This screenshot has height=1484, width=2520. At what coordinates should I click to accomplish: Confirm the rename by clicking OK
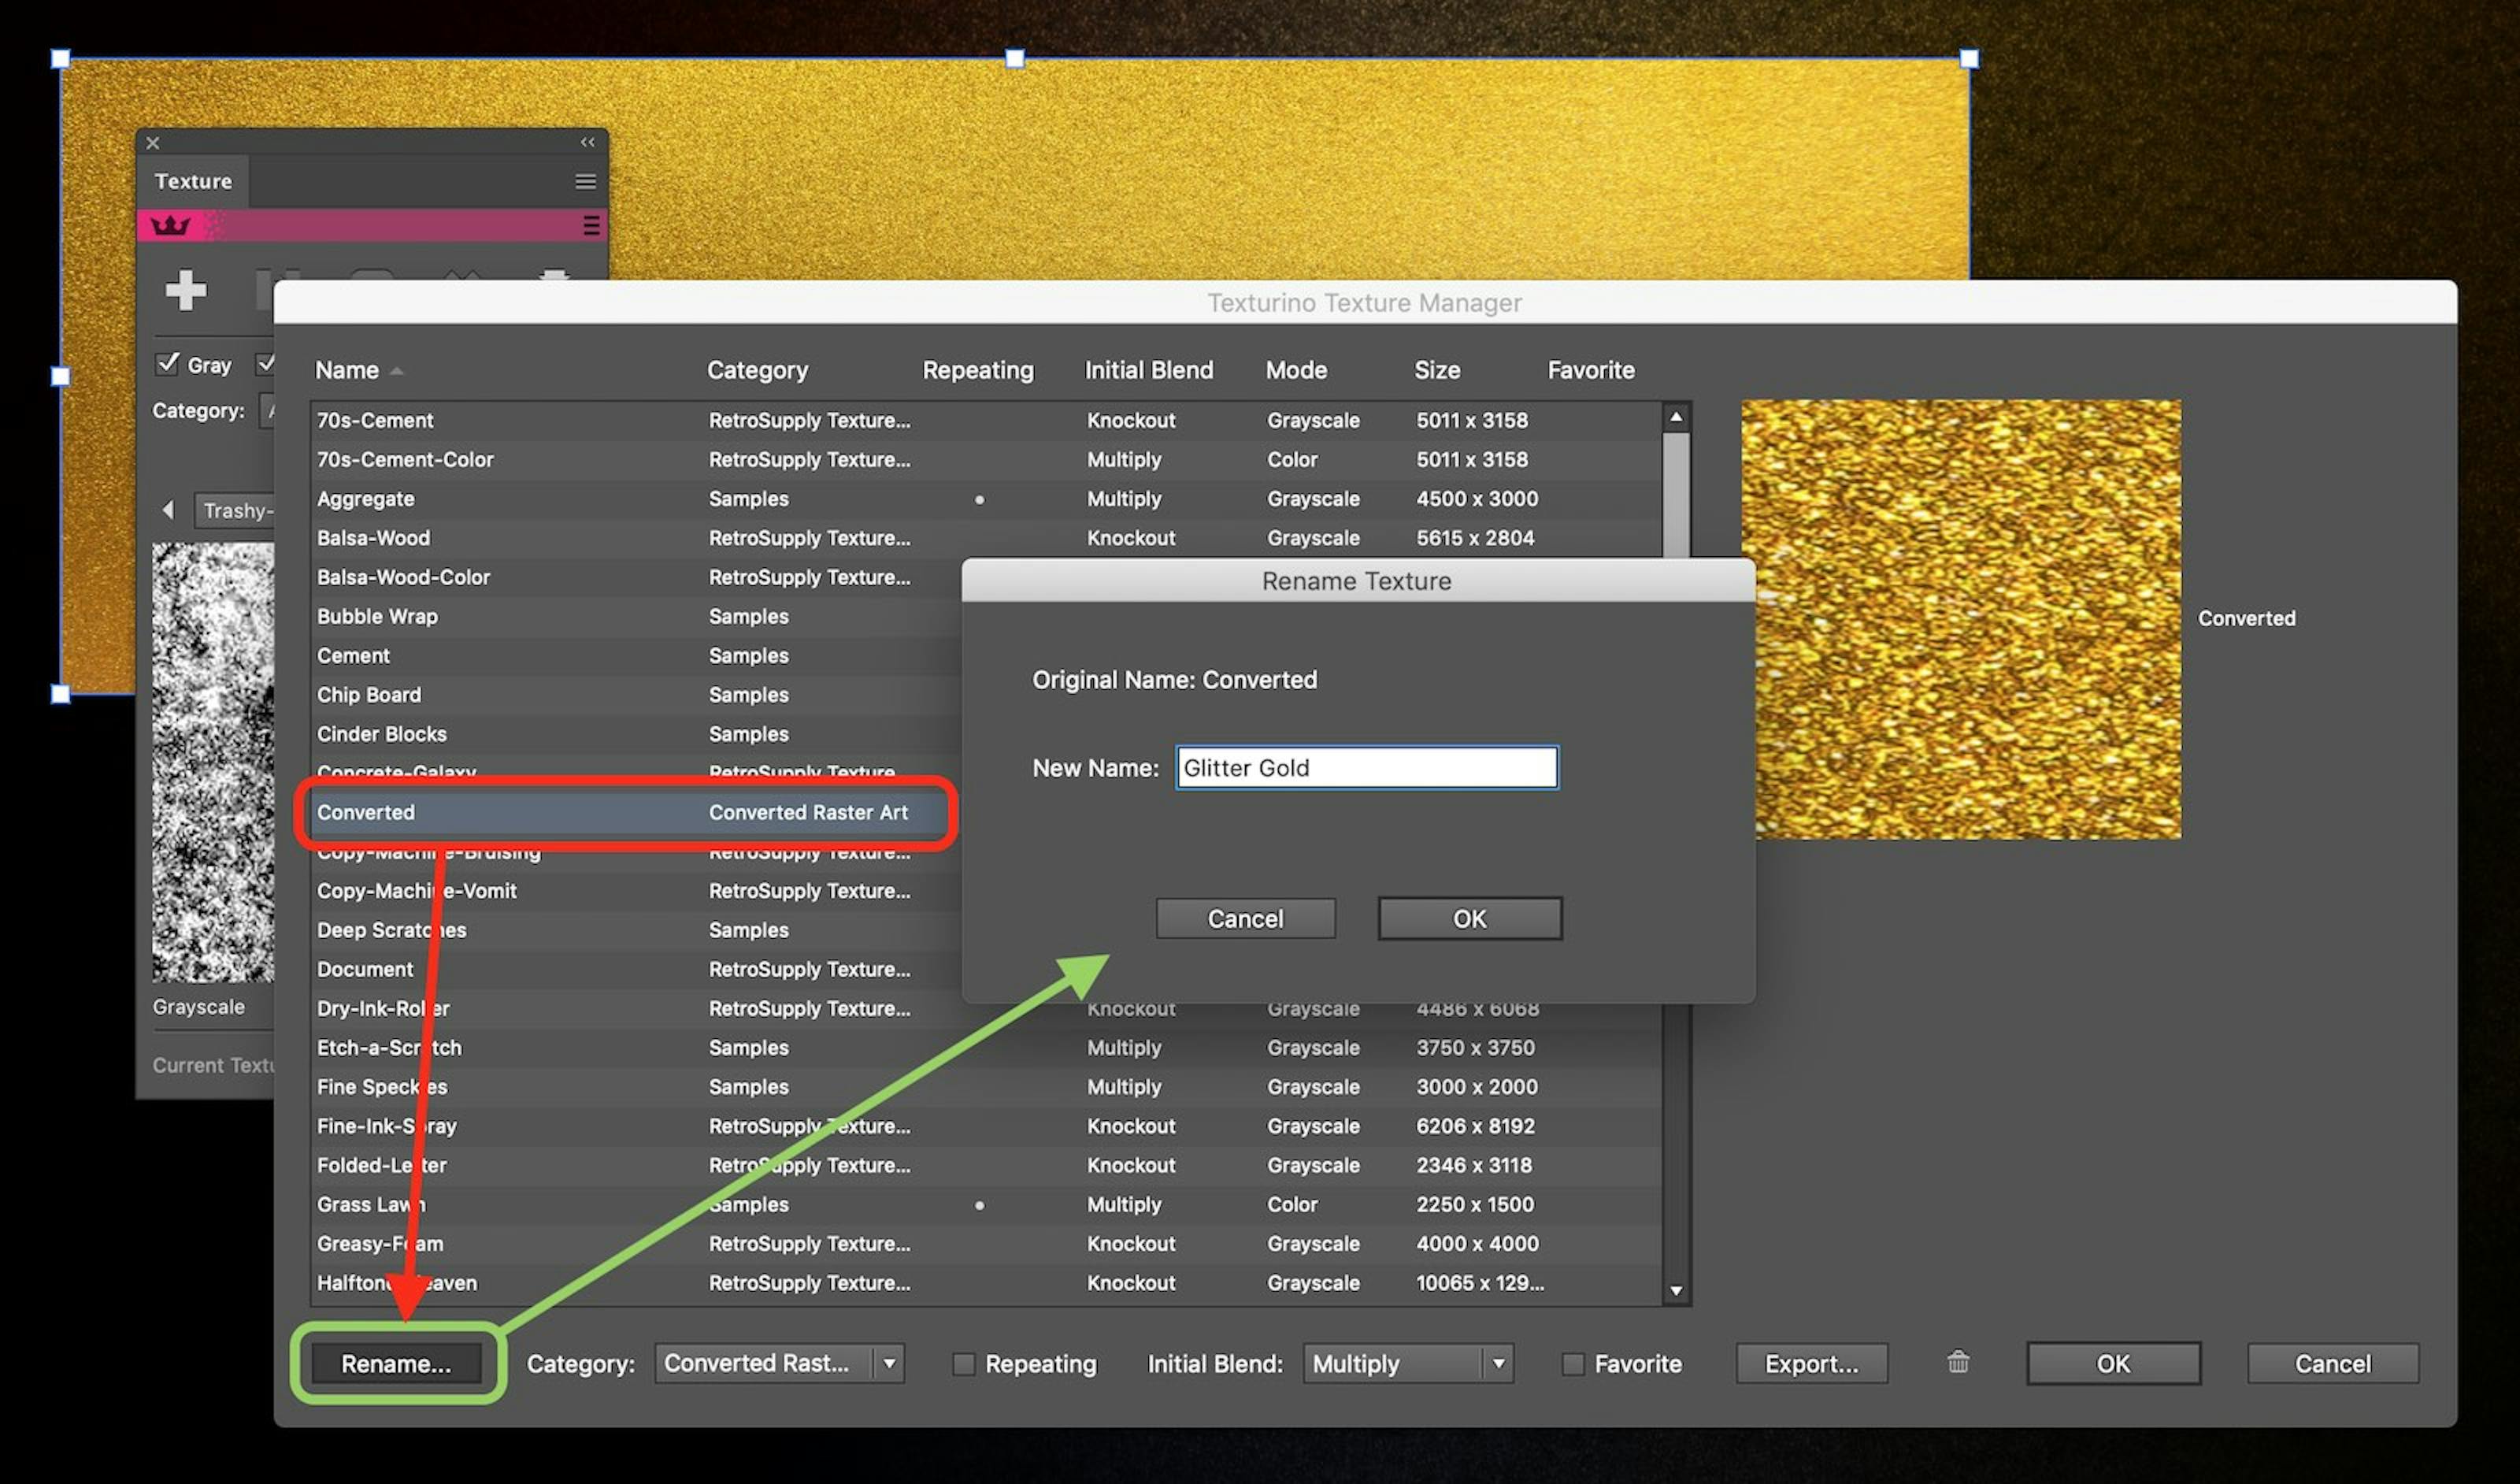click(1469, 918)
